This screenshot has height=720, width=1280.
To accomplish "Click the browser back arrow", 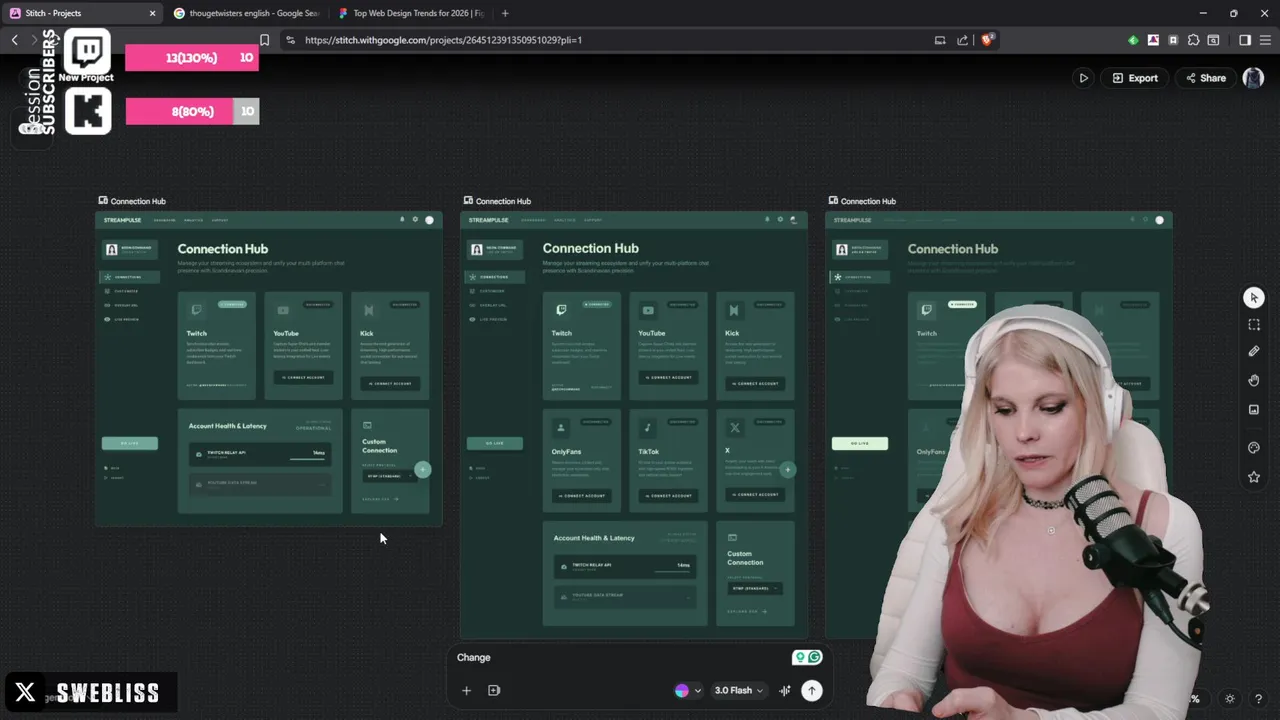I will pyautogui.click(x=14, y=40).
